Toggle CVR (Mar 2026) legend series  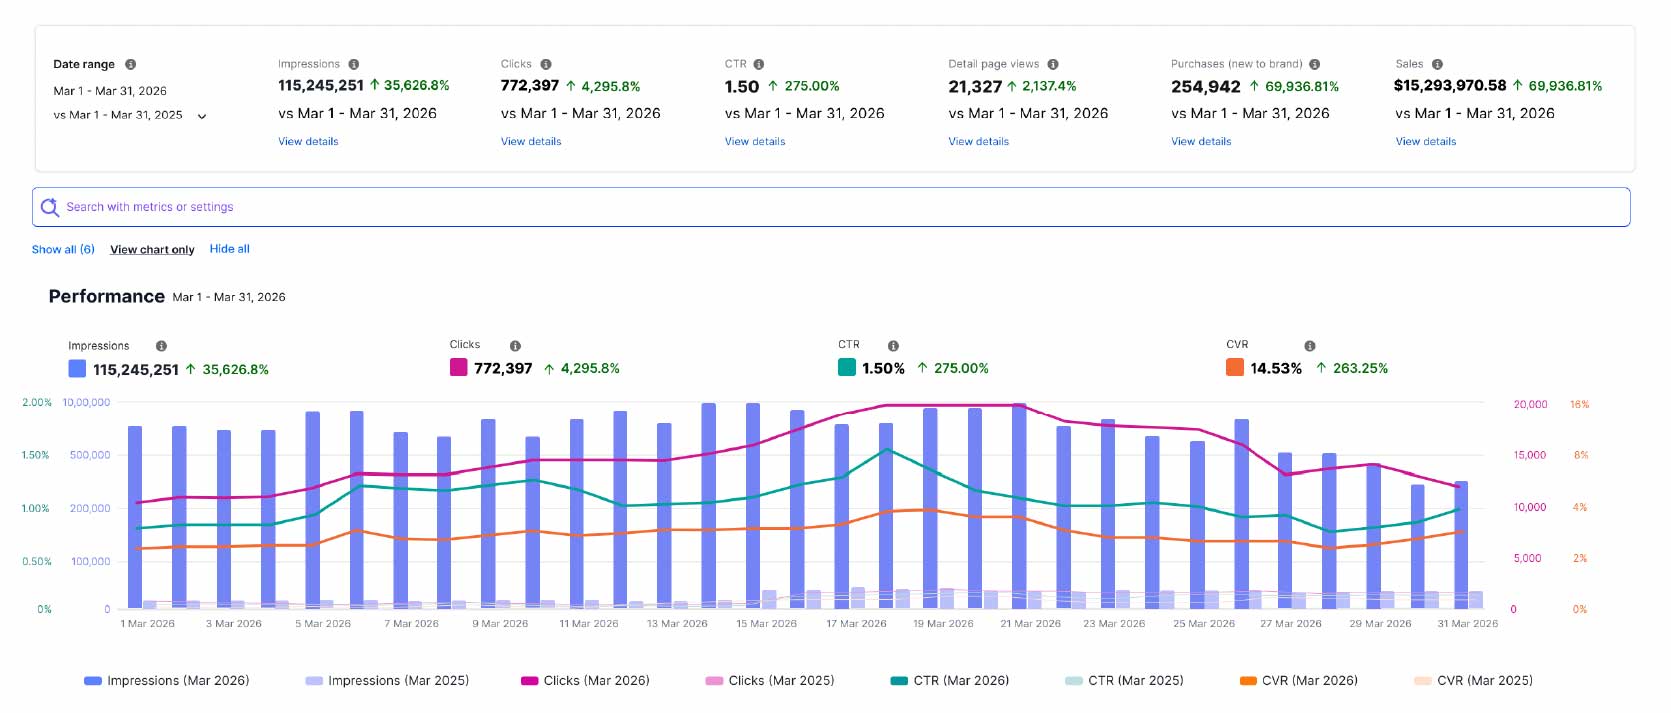[x=1299, y=681]
